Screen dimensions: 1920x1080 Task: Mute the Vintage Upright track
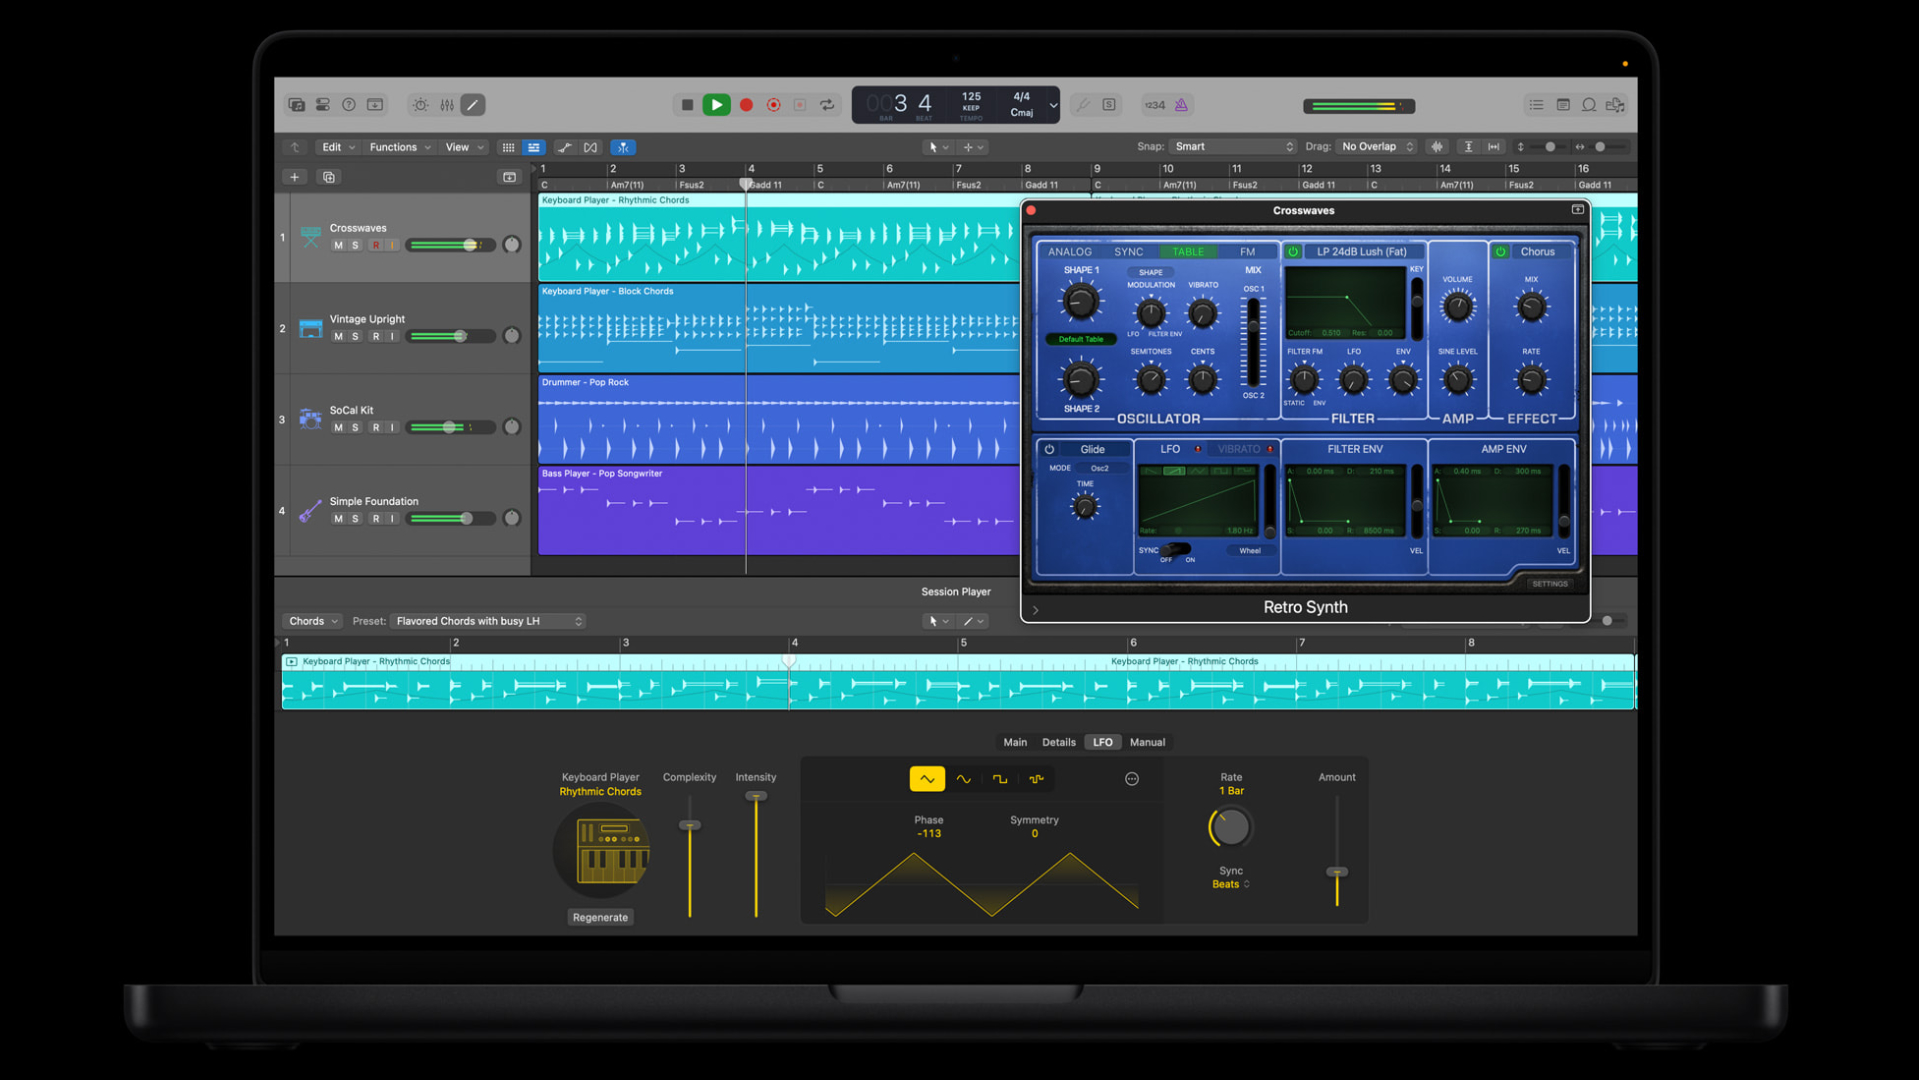[338, 337]
